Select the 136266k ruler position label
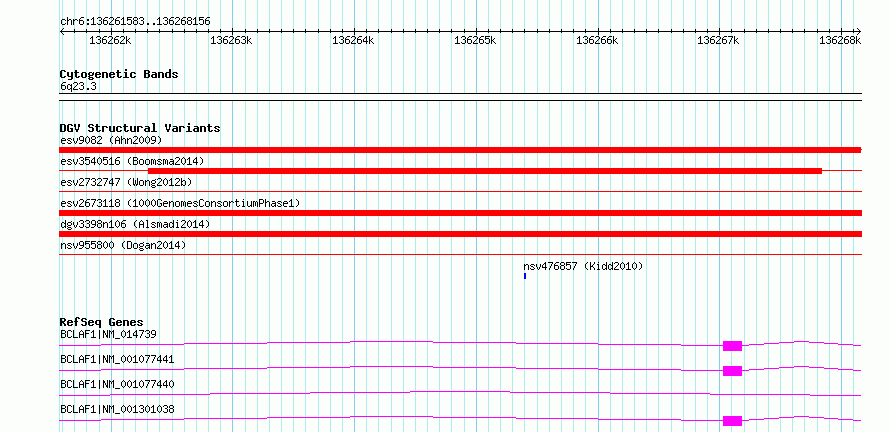This screenshot has height=432, width=890. (598, 40)
